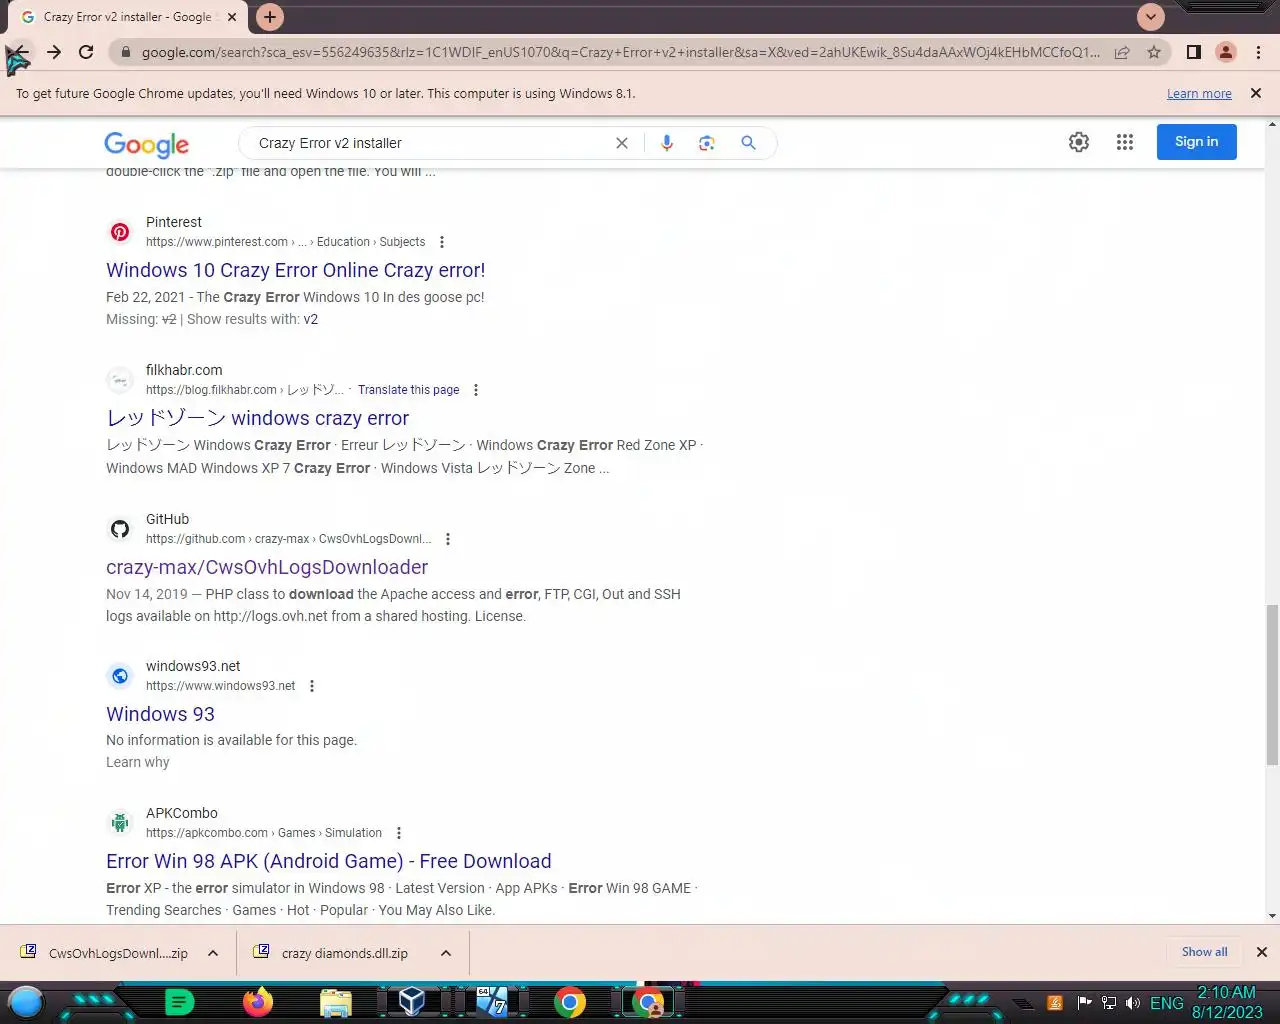Open the Chrome three-dot menu

[x=1258, y=52]
